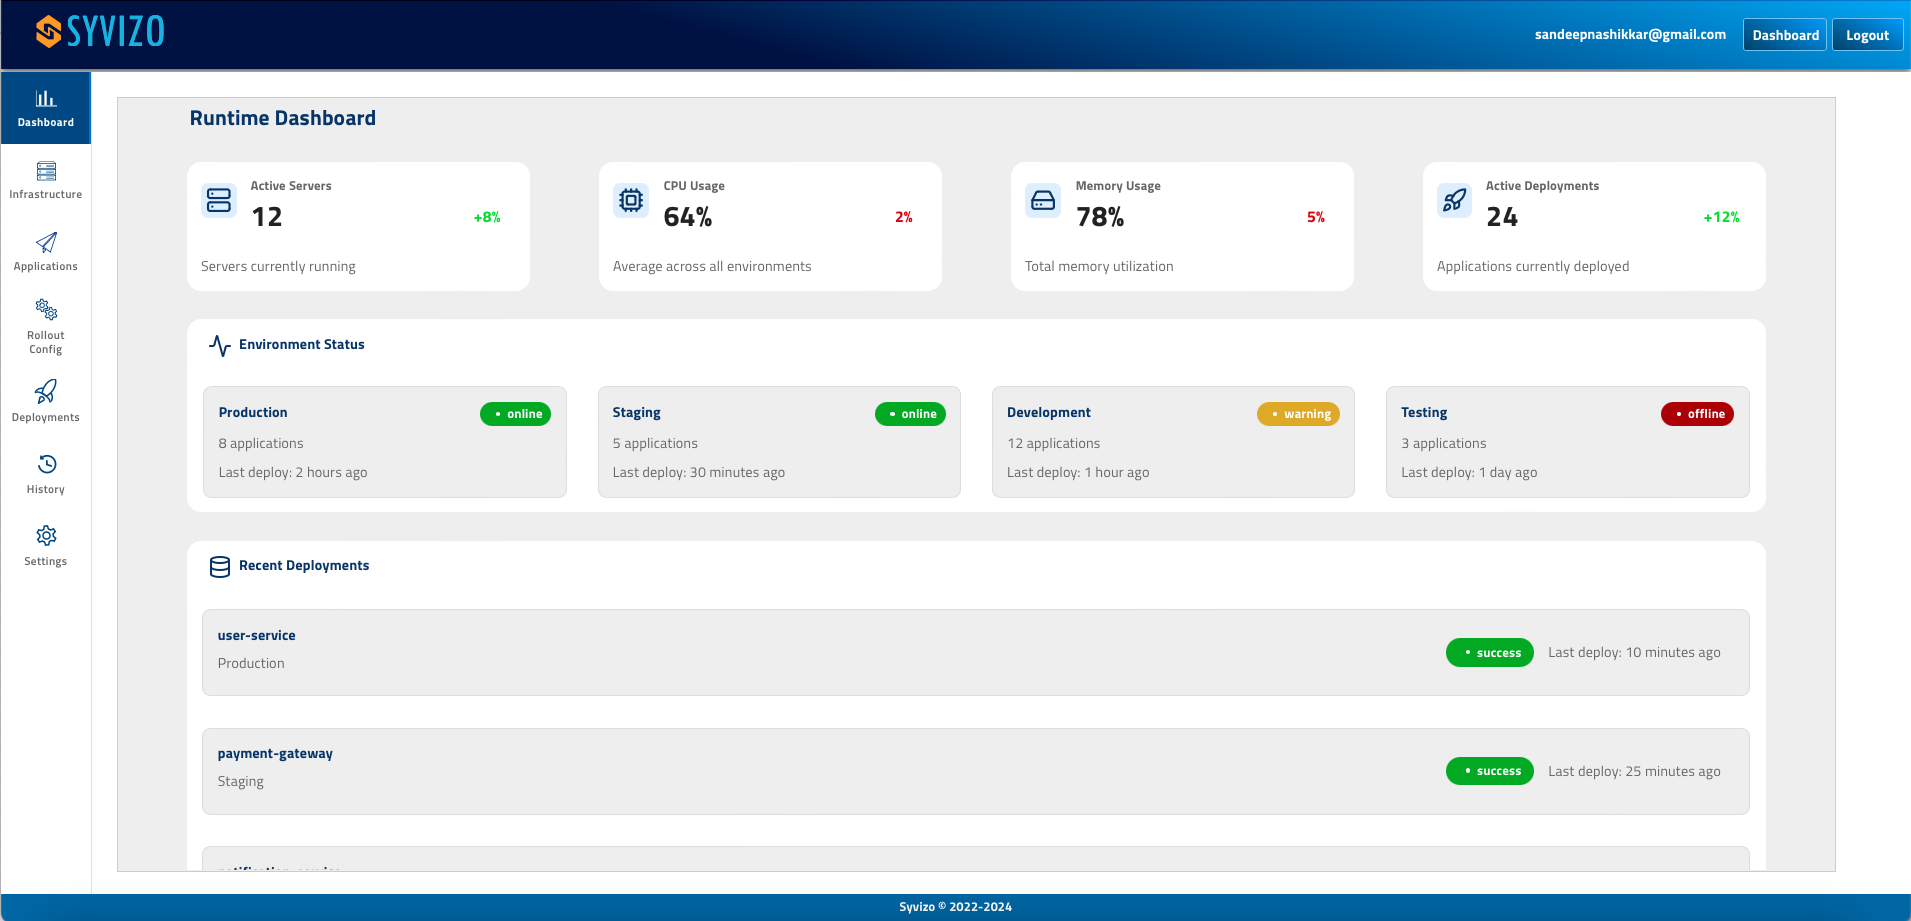Open History page

[46, 474]
